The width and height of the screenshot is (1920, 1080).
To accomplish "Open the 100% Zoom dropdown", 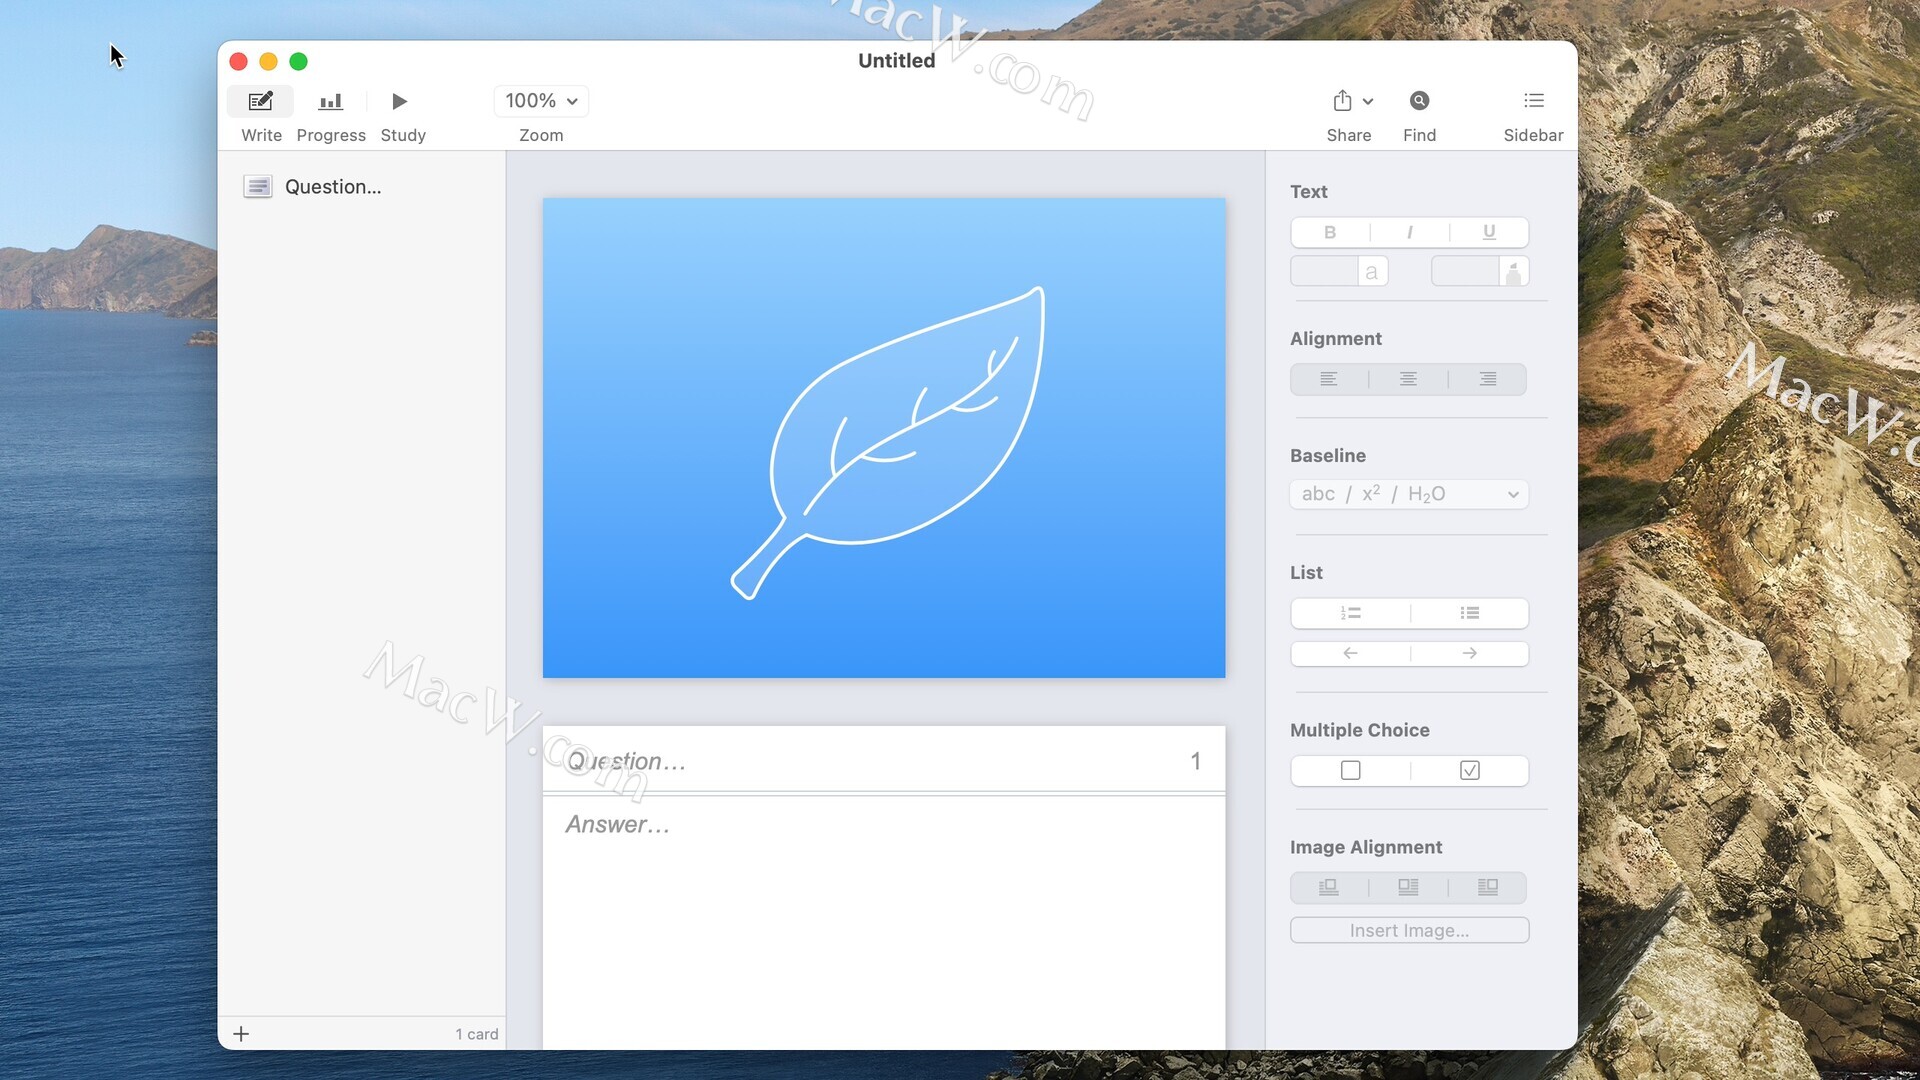I will (x=541, y=101).
